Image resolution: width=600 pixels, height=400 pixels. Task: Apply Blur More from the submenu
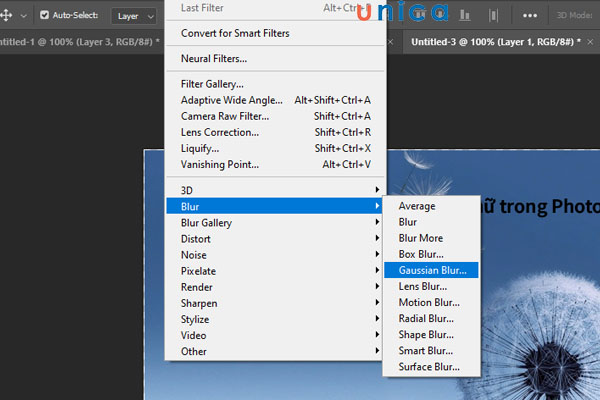(x=431, y=238)
